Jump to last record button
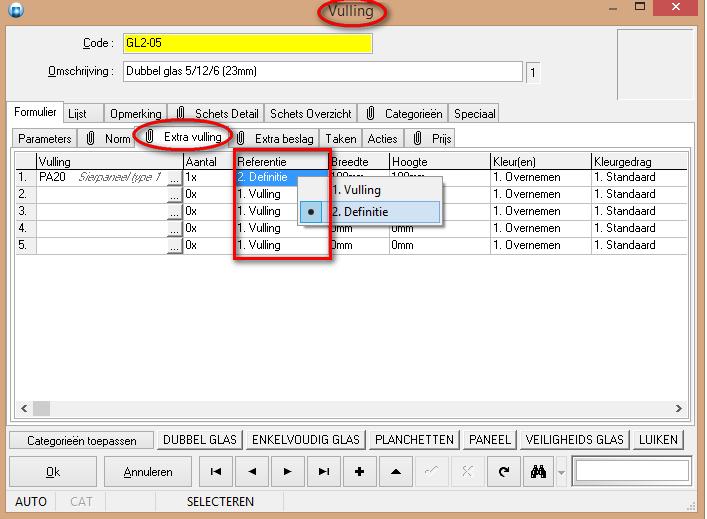 tap(324, 472)
